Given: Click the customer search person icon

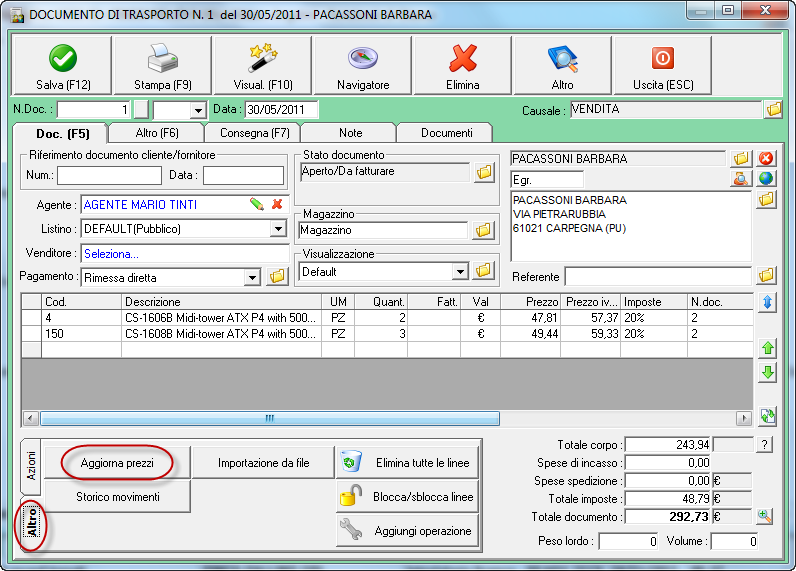Looking at the screenshot, I should 740,180.
